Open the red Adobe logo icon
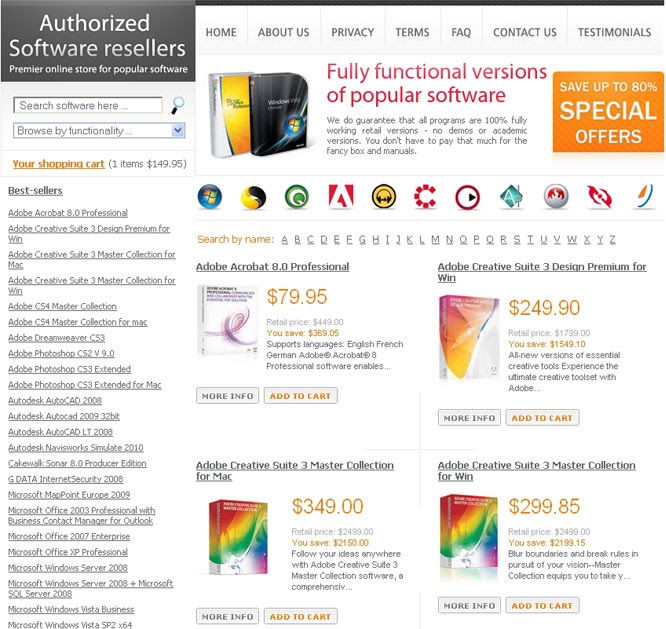 tap(341, 196)
